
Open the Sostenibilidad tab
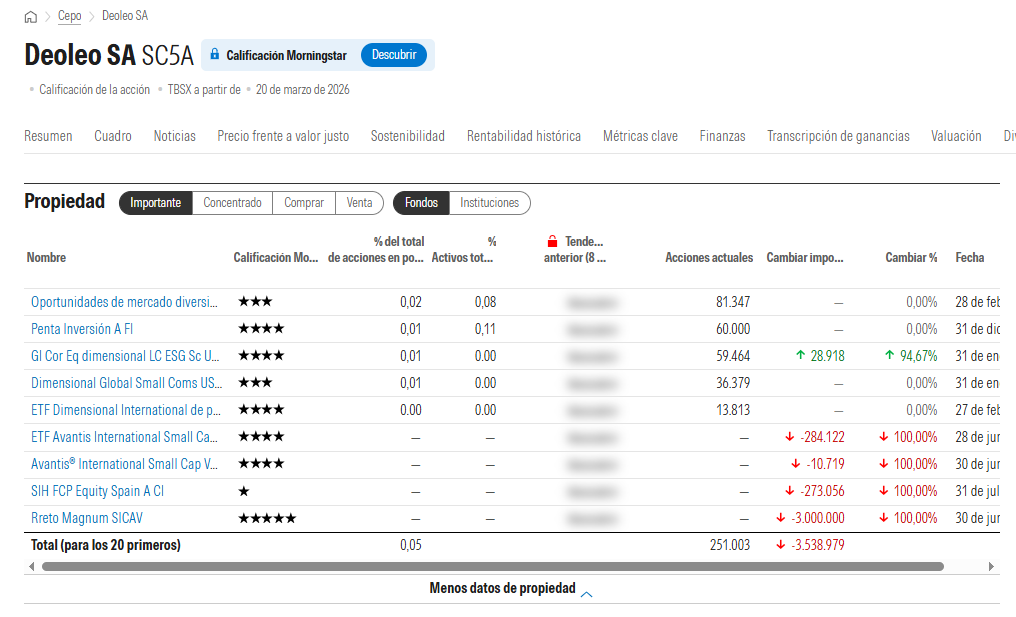[408, 136]
